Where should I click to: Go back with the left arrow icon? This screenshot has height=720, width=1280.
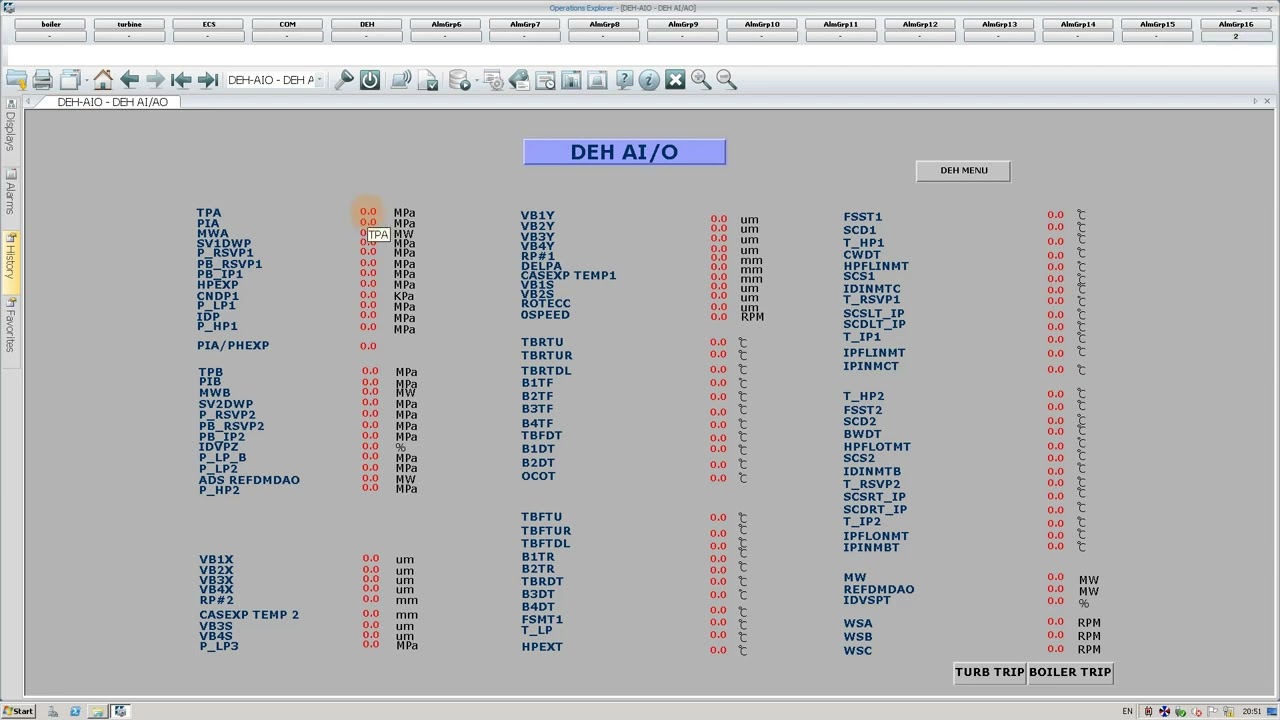[x=129, y=80]
